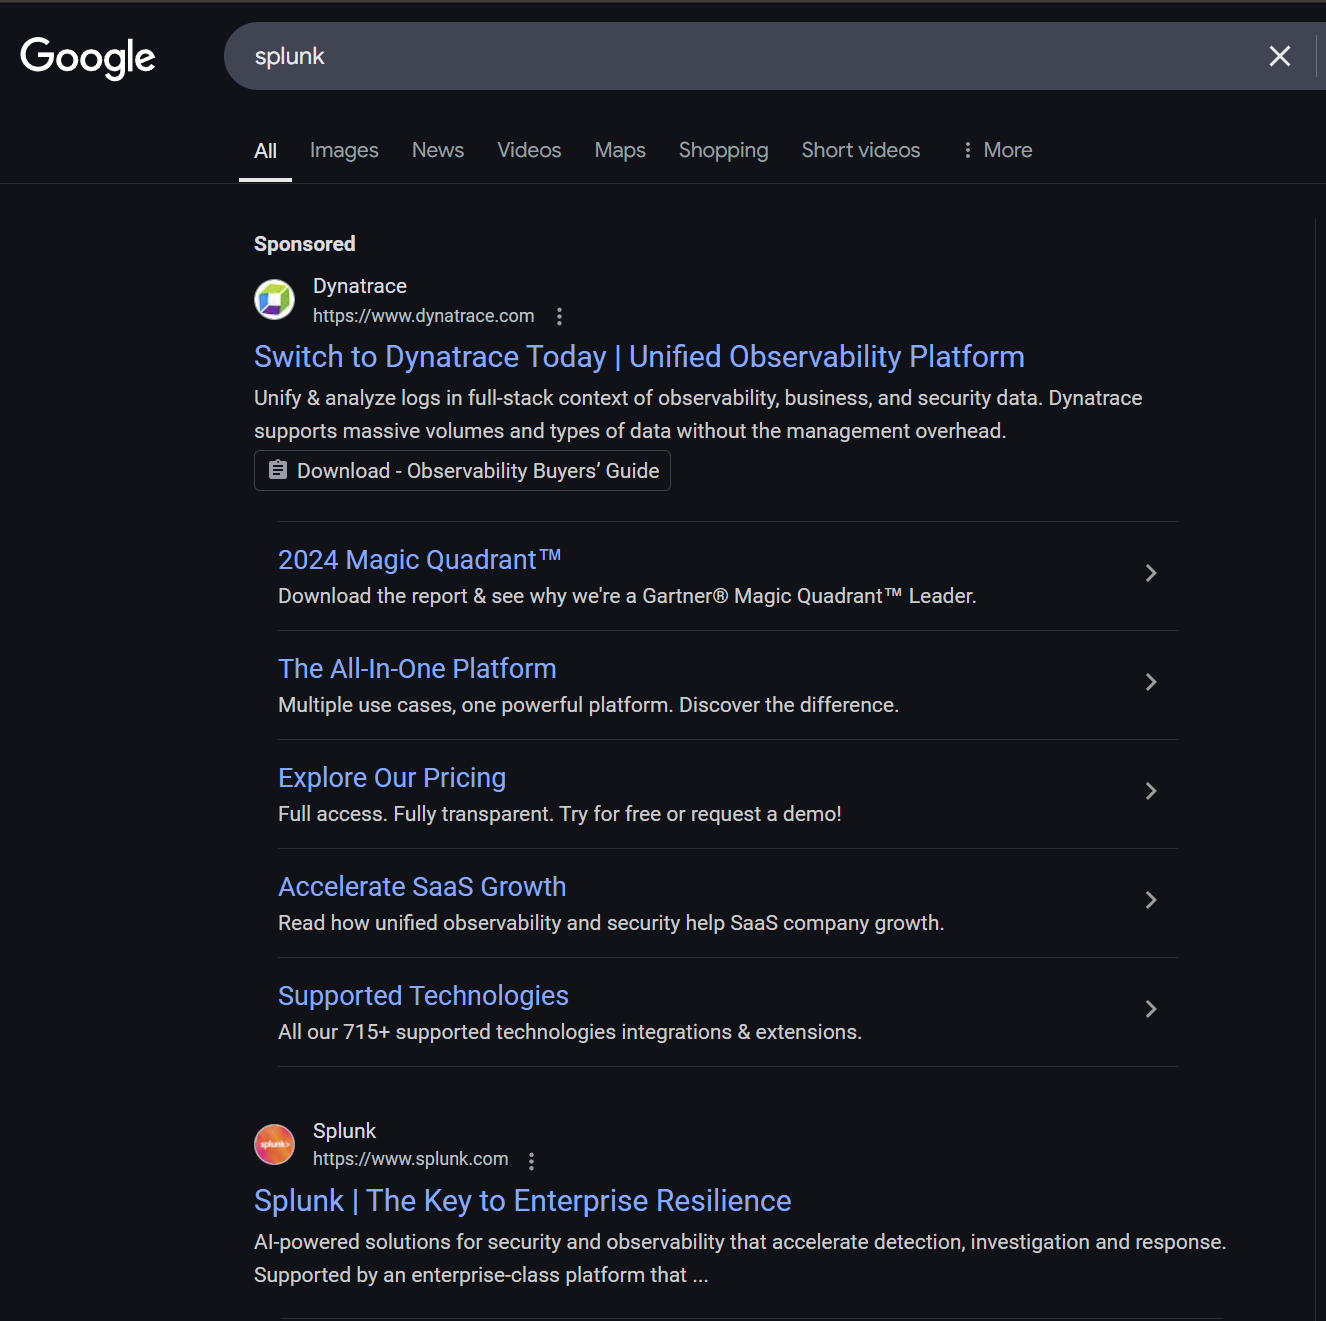
Task: Open the Splunk result favicon
Action: pos(274,1144)
